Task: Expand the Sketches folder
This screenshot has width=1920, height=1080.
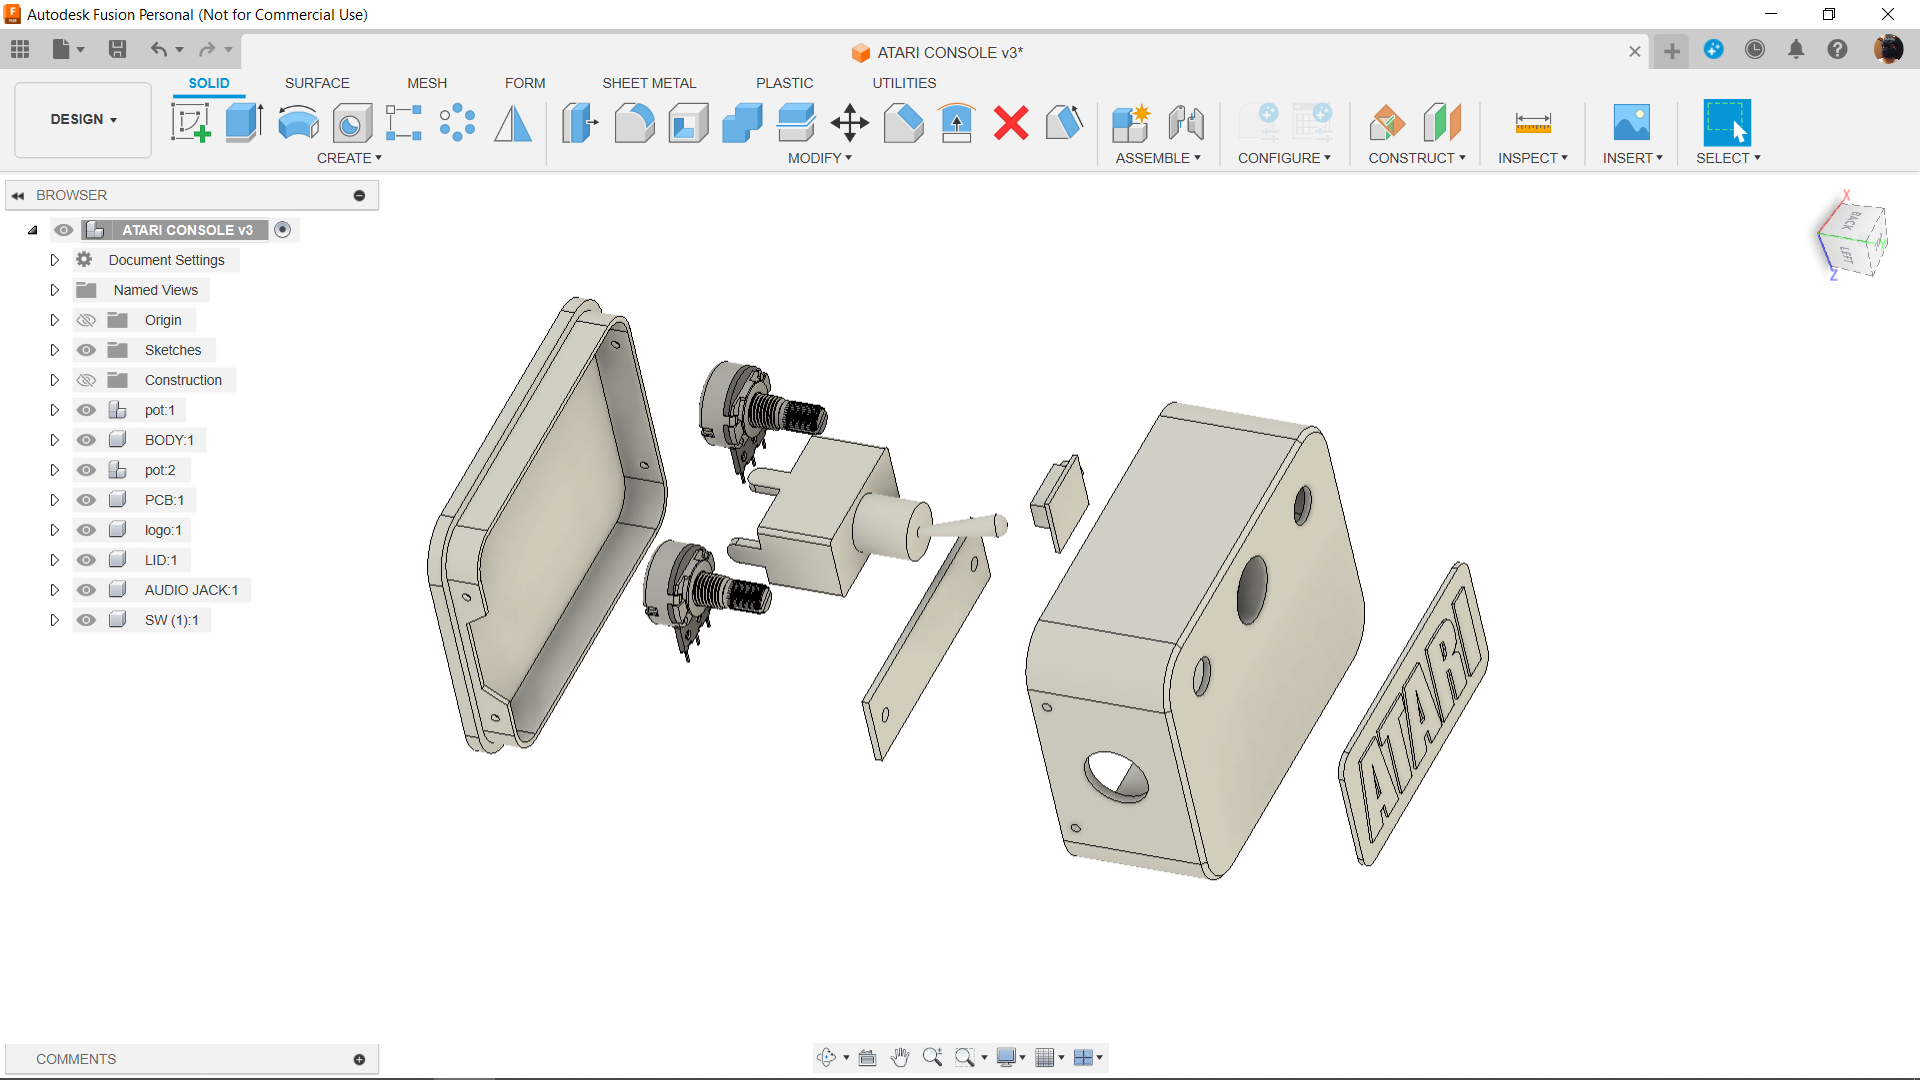Action: click(55, 350)
